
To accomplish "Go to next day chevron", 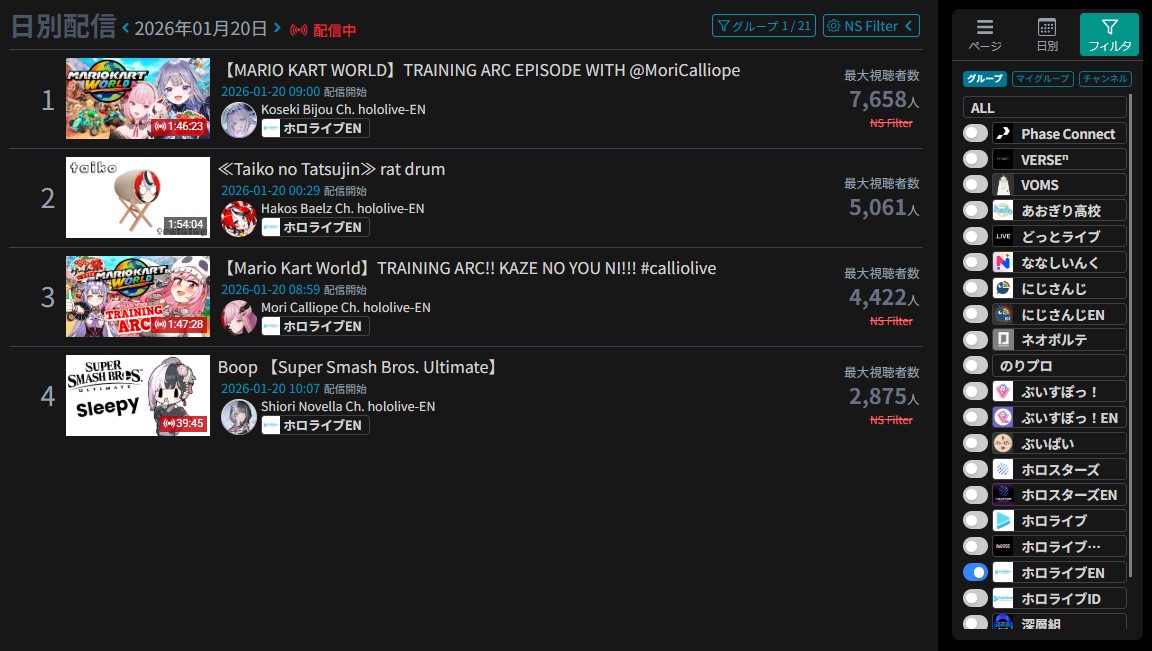I will pyautogui.click(x=277, y=28).
